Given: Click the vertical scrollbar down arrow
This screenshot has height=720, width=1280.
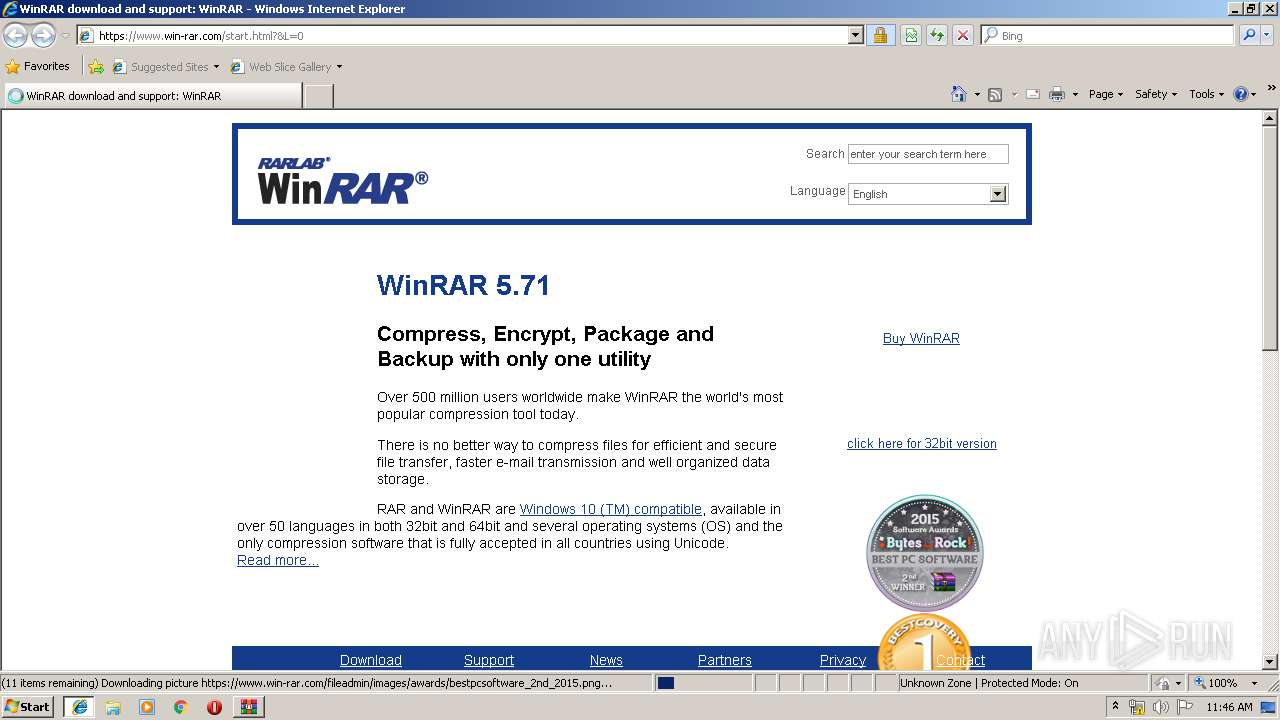Looking at the screenshot, I should (1270, 661).
